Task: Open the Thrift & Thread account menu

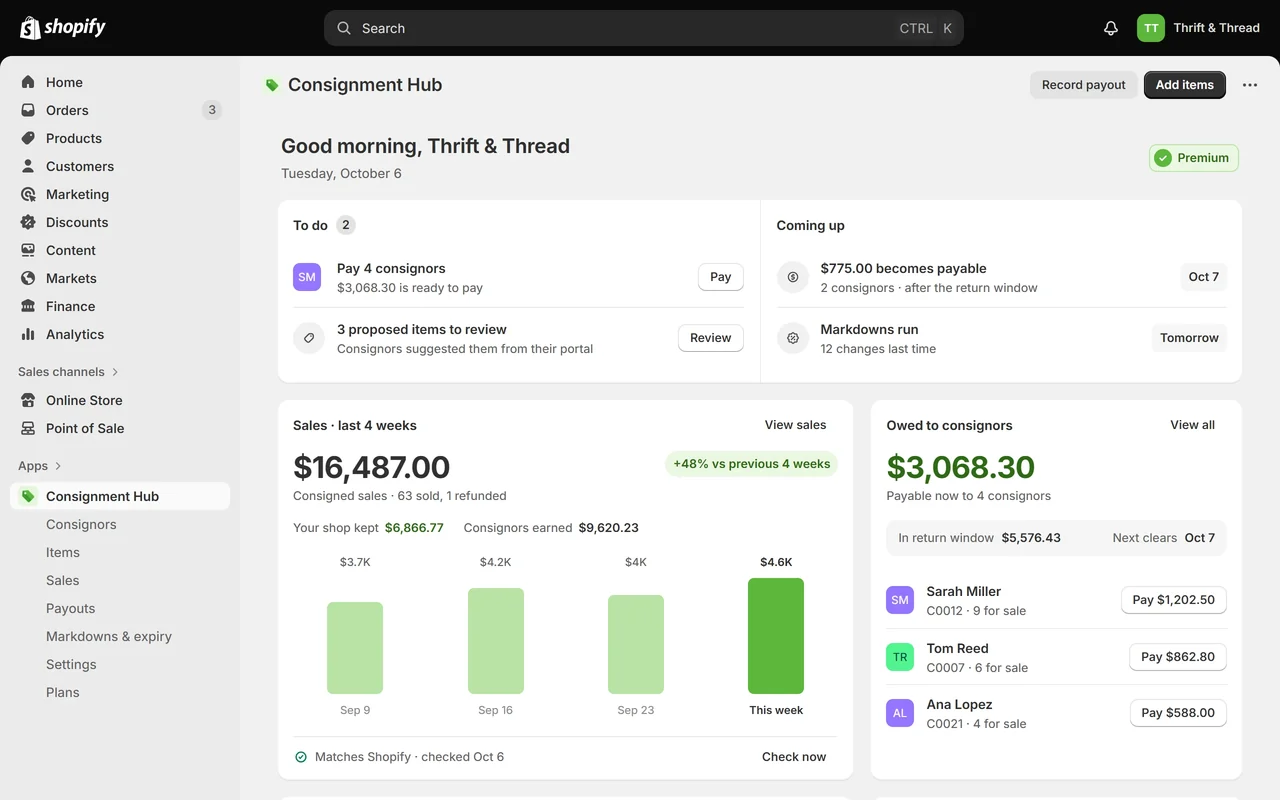Action: (x=1199, y=28)
